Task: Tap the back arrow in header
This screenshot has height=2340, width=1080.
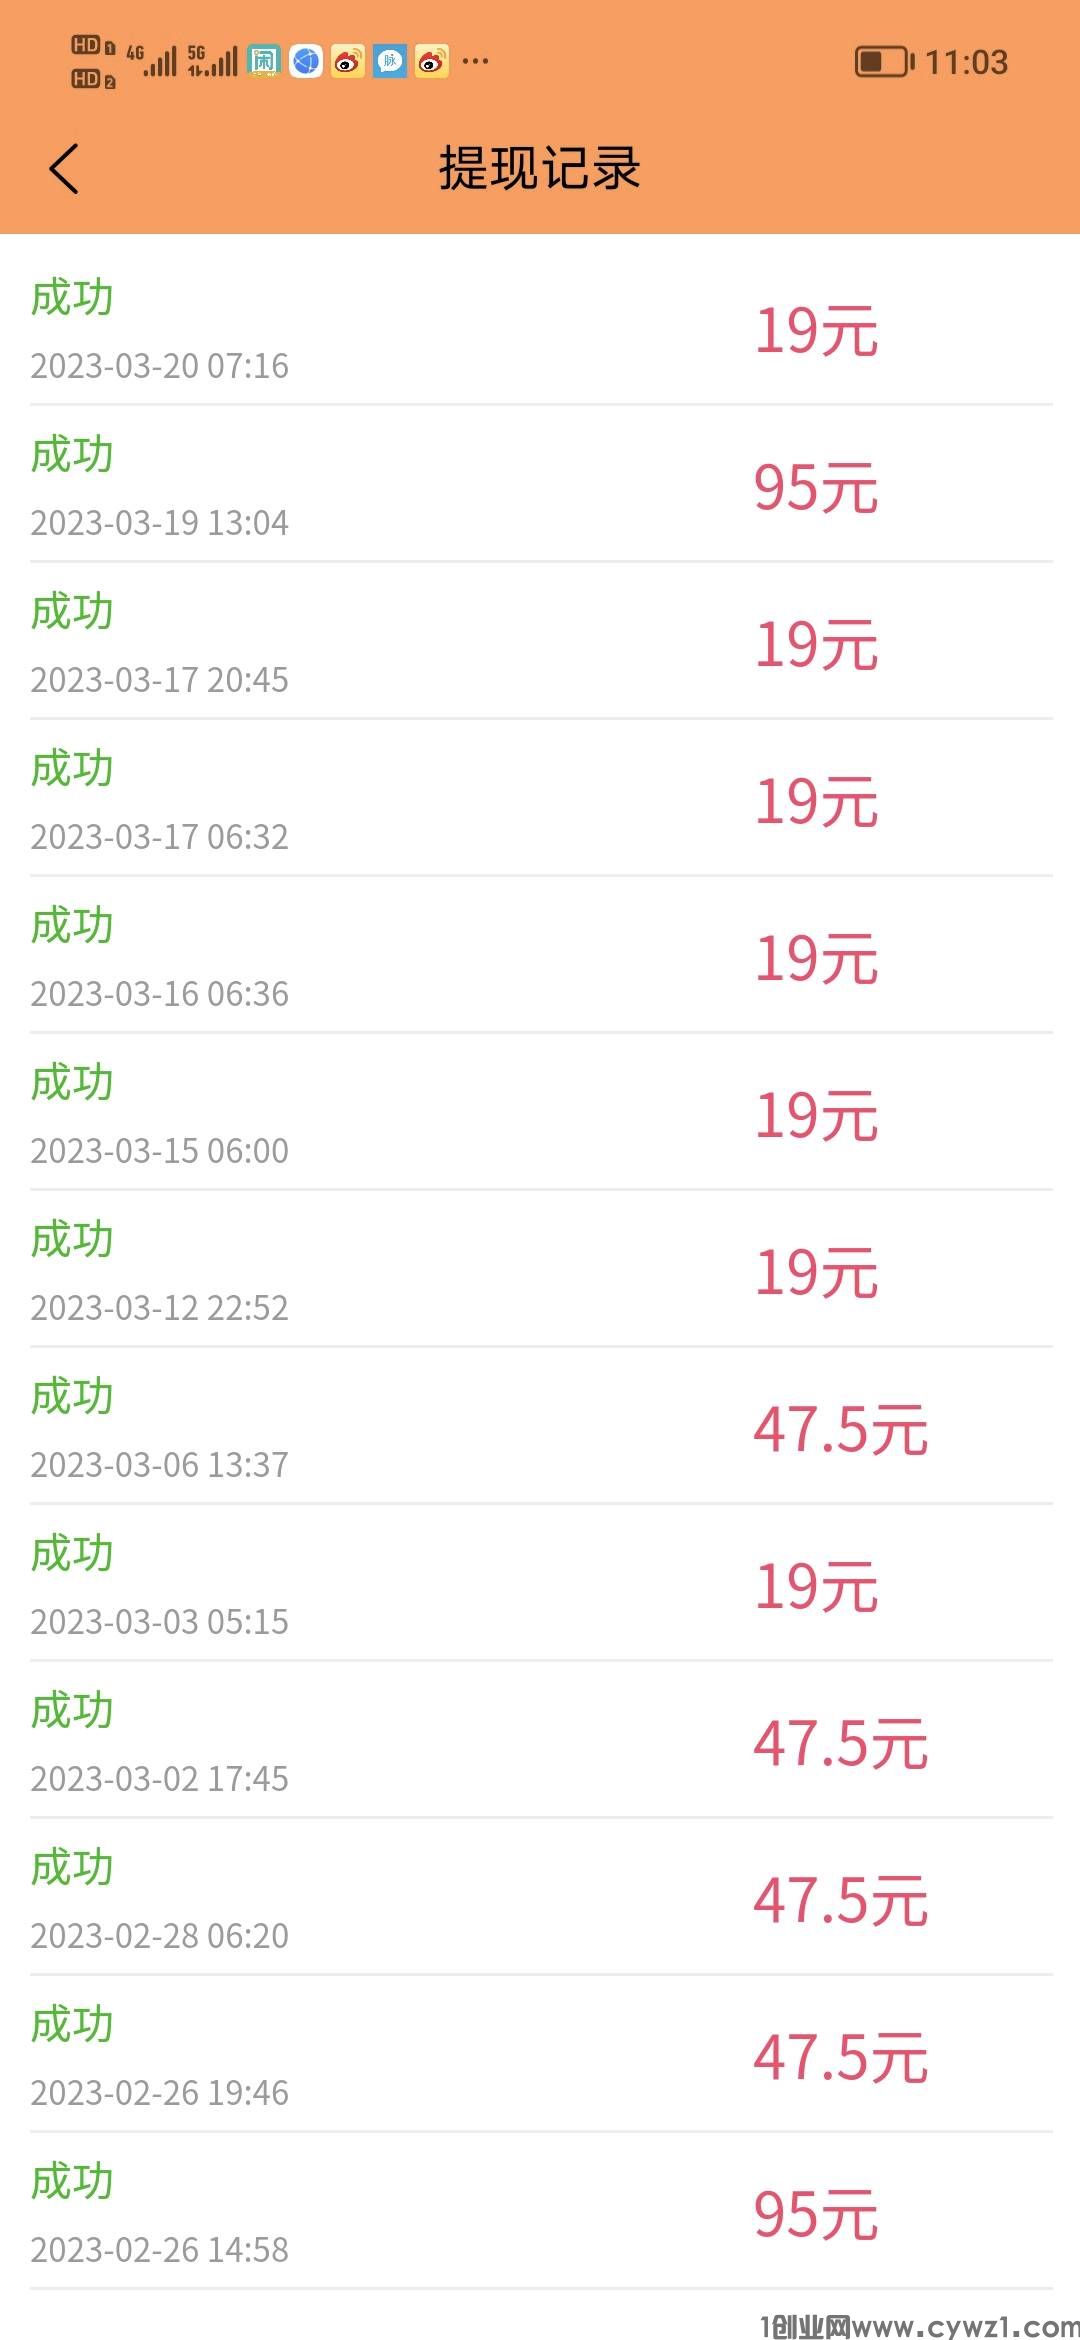Action: coord(64,168)
